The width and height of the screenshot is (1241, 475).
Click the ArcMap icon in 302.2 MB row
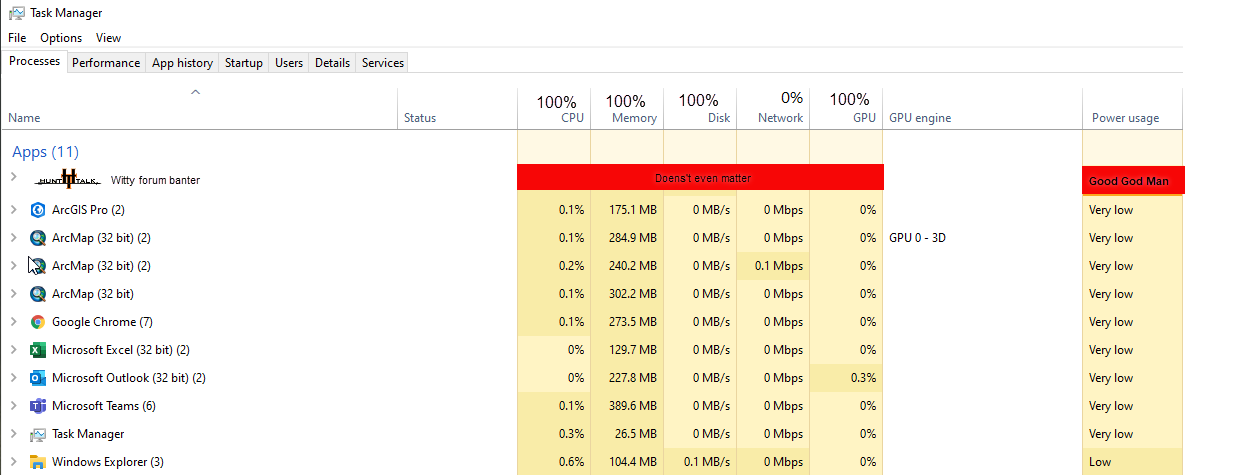coord(38,294)
